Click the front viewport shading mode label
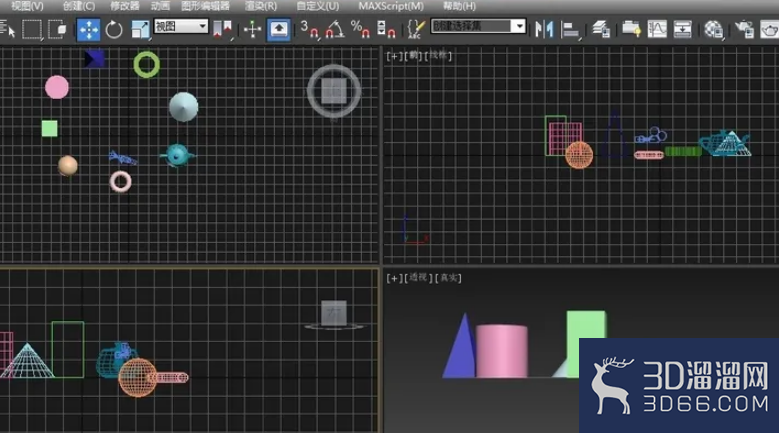Screen dimensions: 779x433 [x=438, y=56]
